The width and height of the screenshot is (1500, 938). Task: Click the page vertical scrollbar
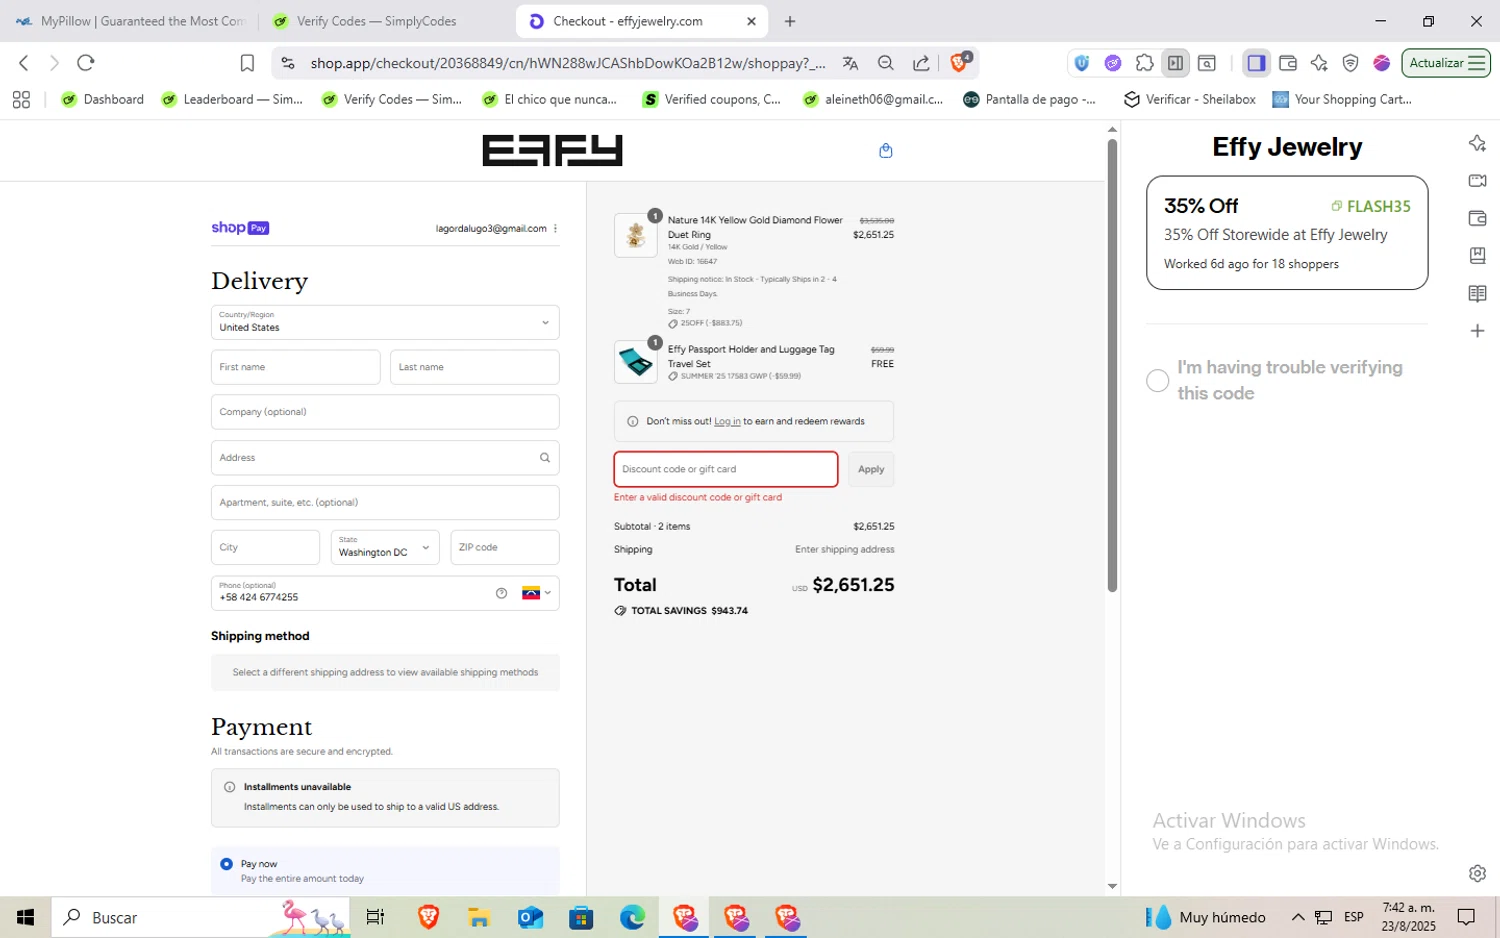pos(1112,365)
